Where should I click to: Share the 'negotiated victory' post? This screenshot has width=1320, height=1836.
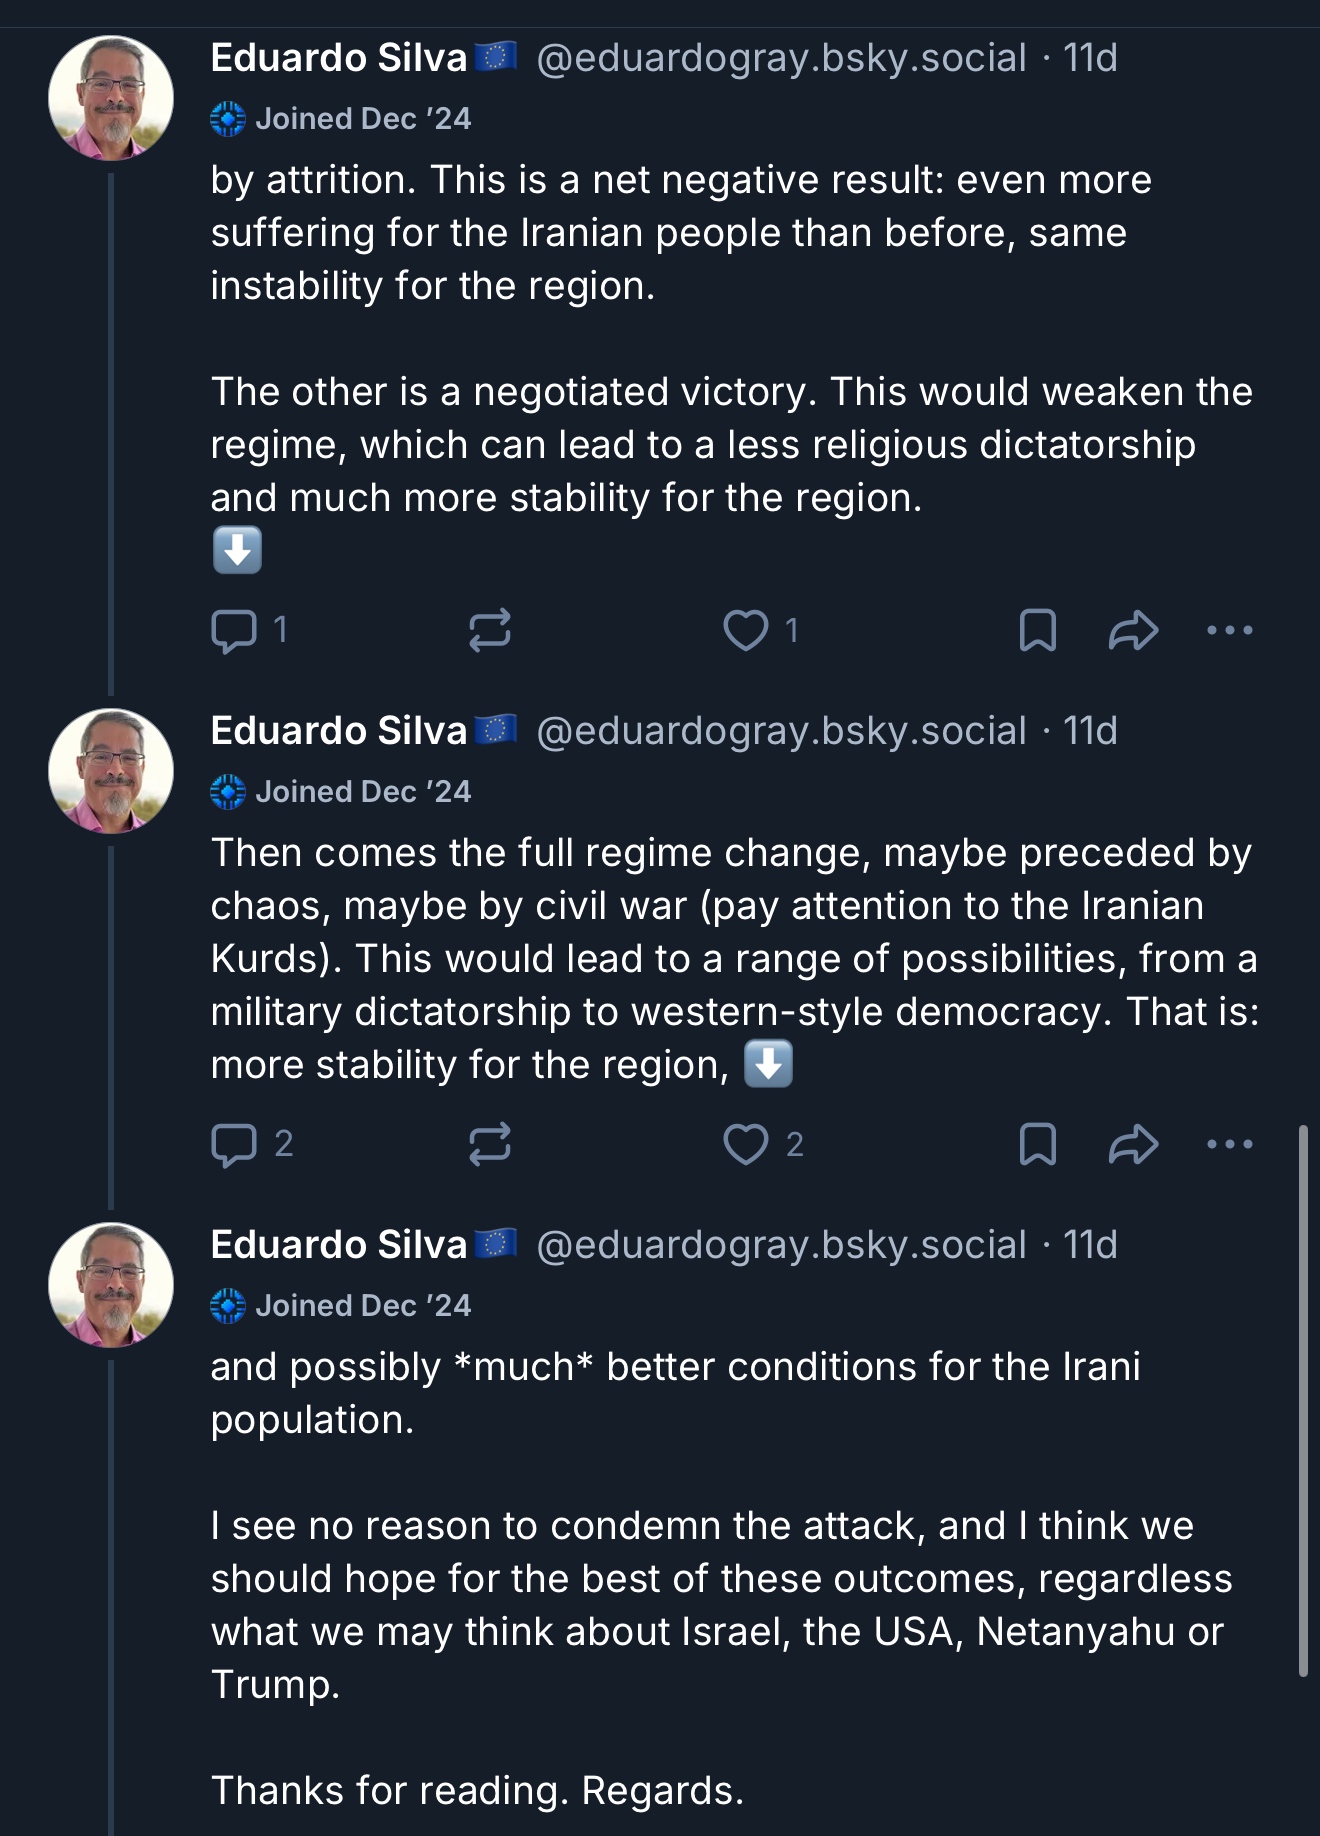click(x=1133, y=631)
